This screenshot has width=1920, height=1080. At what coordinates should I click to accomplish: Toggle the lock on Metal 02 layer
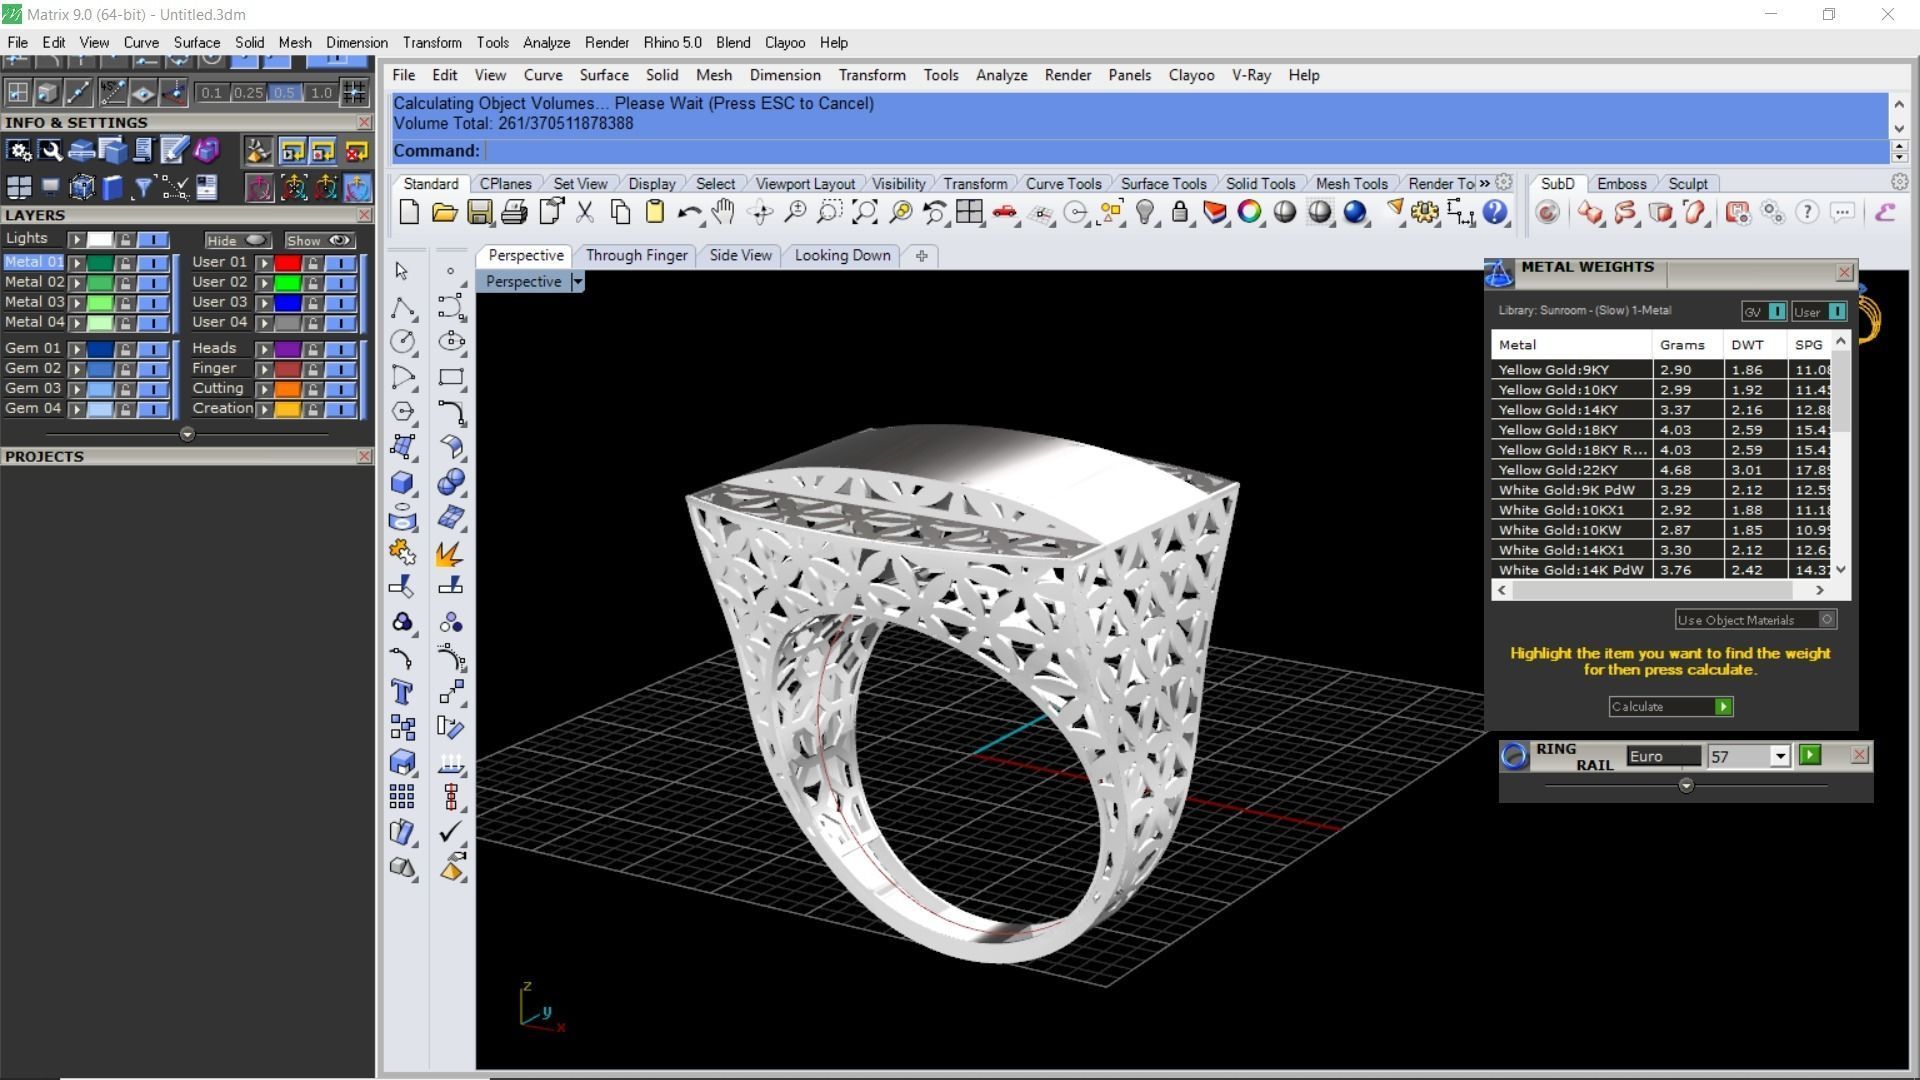pos(125,283)
